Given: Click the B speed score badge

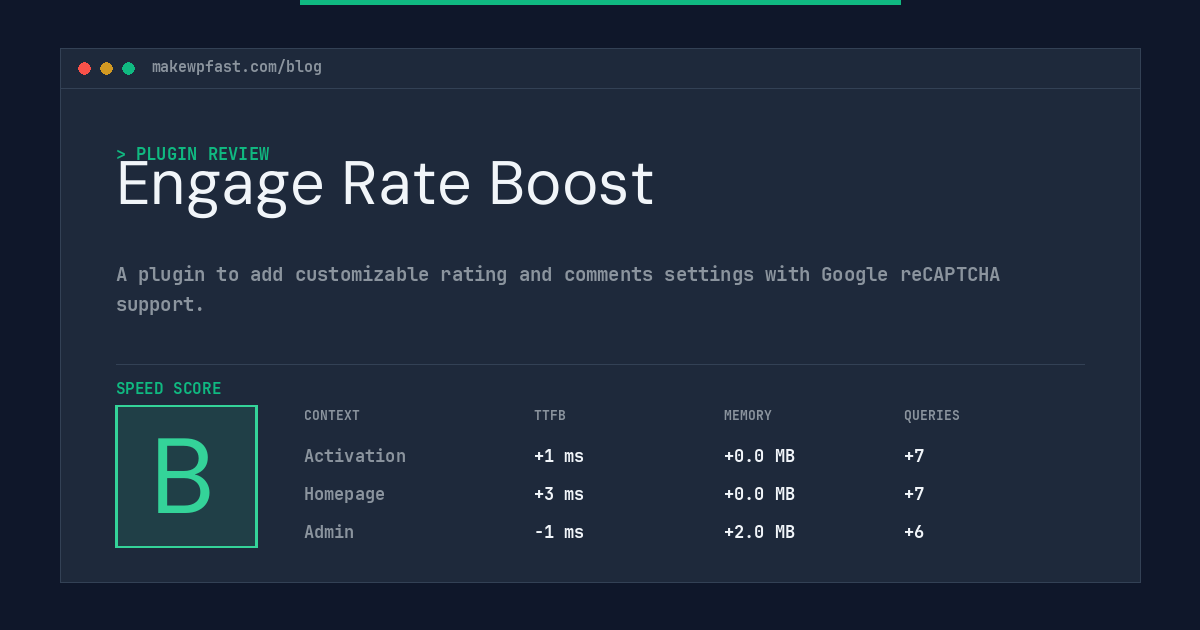Looking at the screenshot, I should tap(186, 476).
